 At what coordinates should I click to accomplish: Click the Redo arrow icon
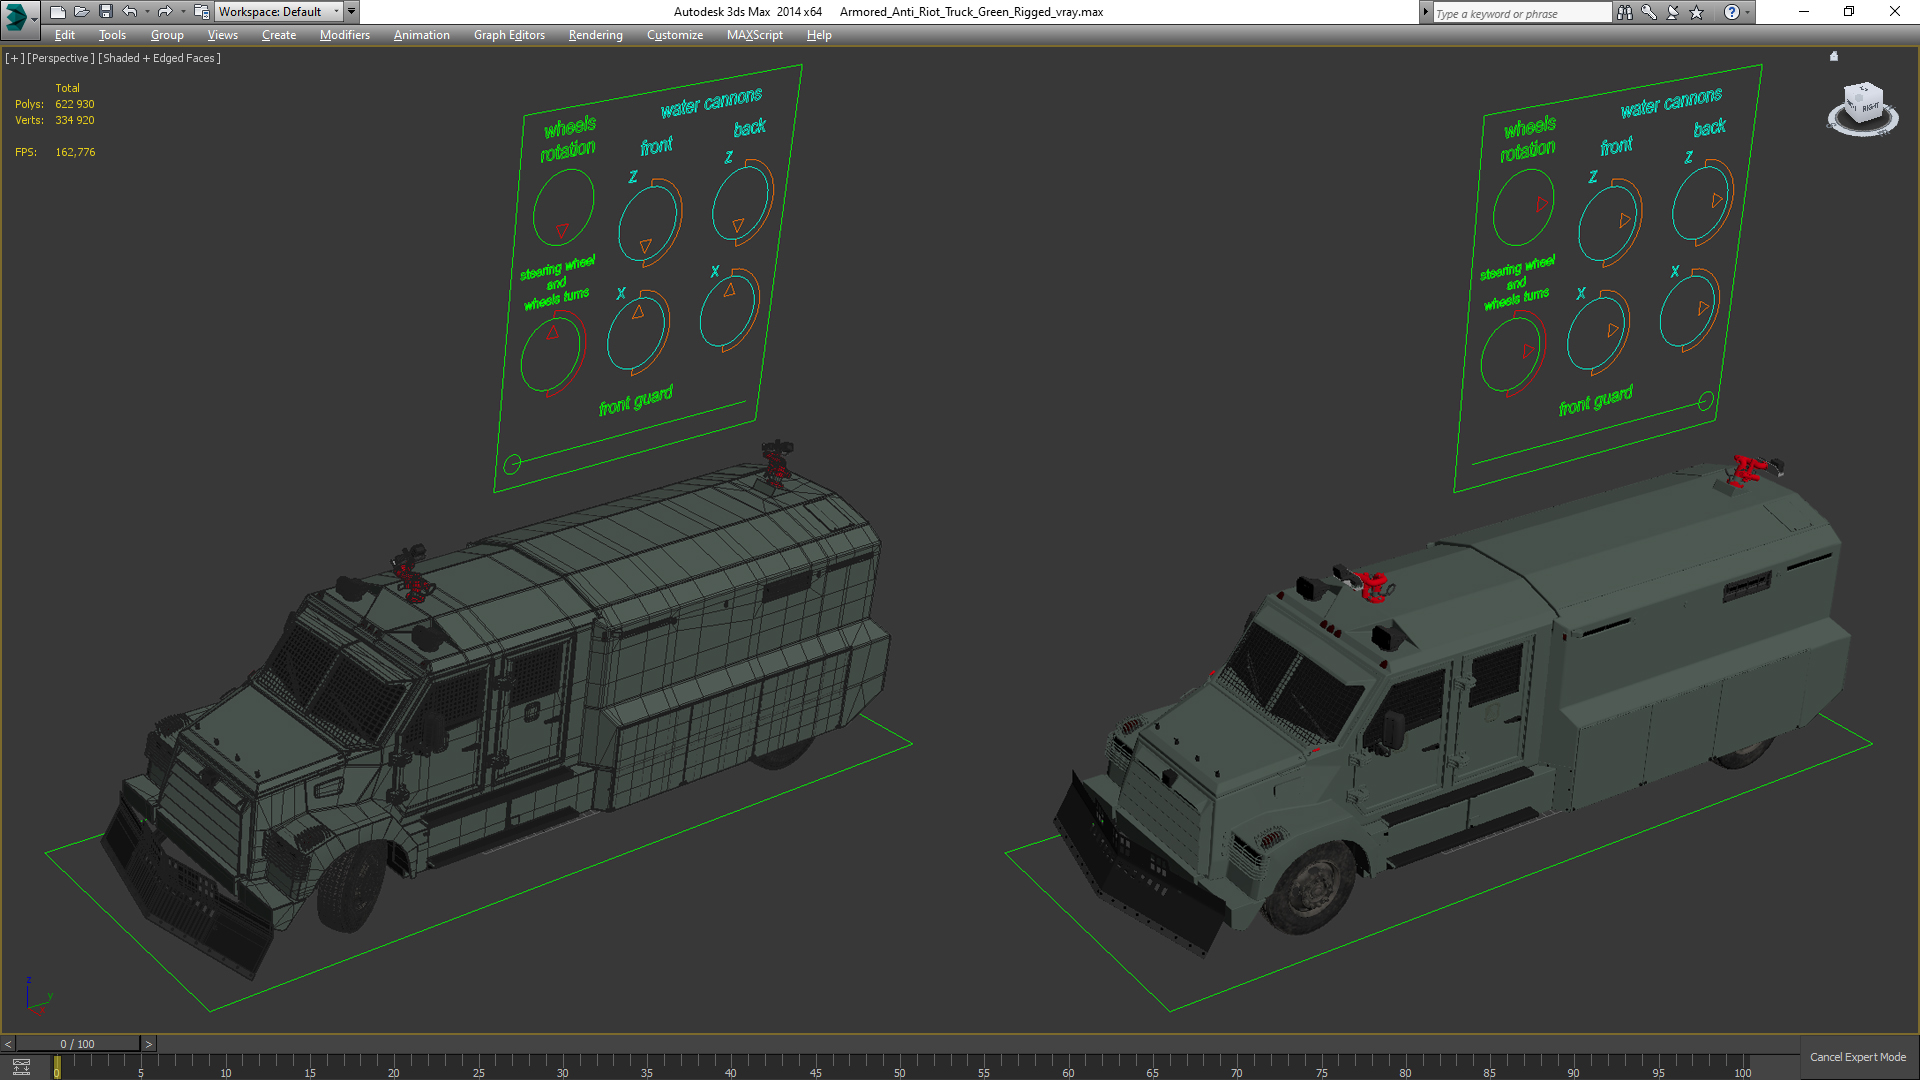[x=165, y=12]
